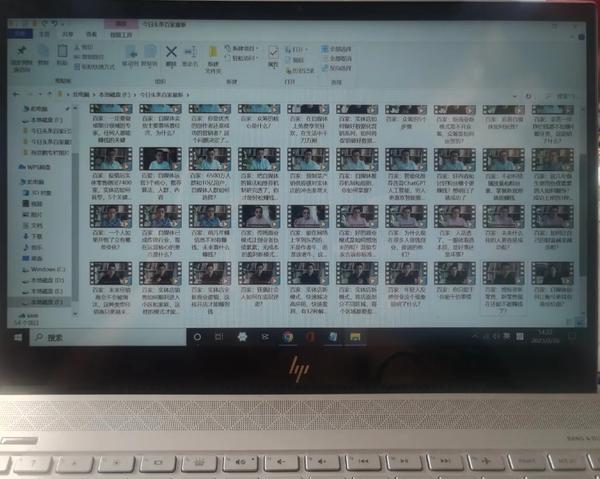
Task: Select Videos folder in navigation pane
Action: (33, 204)
